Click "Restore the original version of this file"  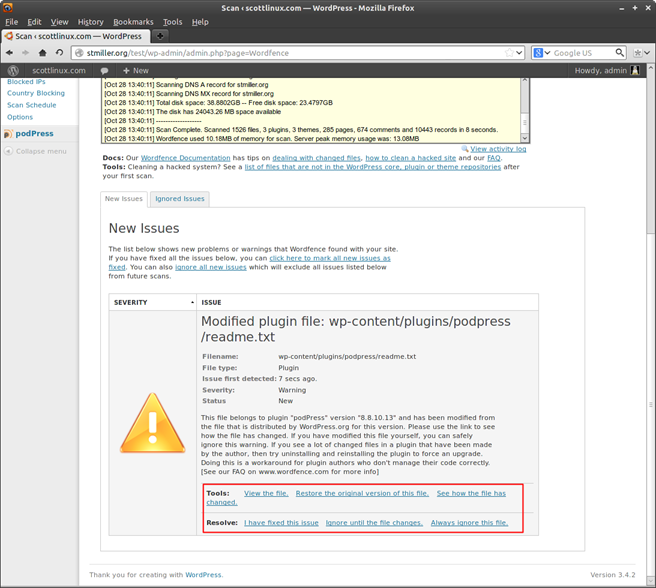point(362,493)
